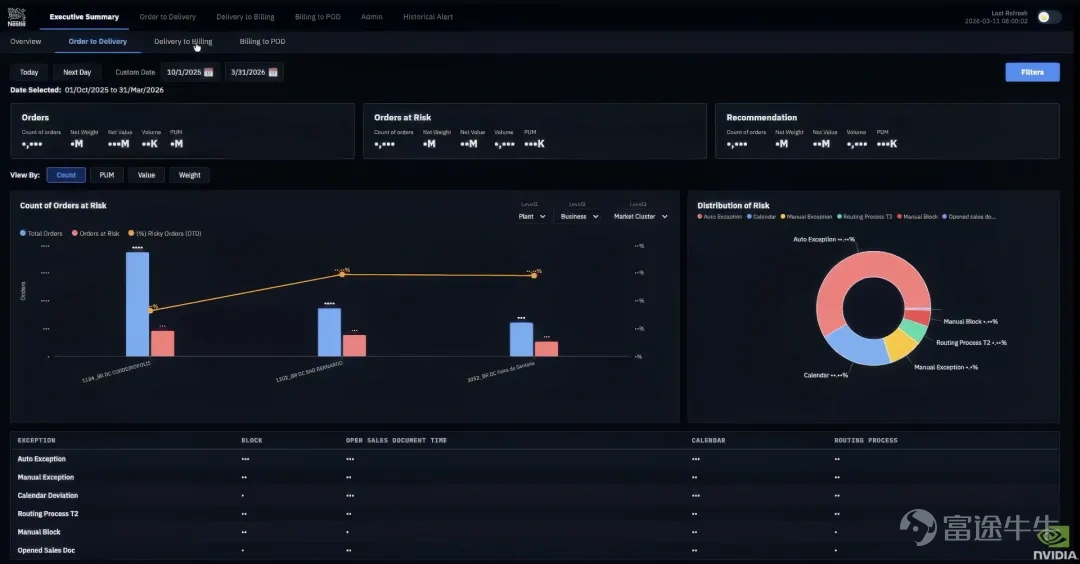Click the Auto Exception legend dot
The width and height of the screenshot is (1080, 564).
coord(700,217)
